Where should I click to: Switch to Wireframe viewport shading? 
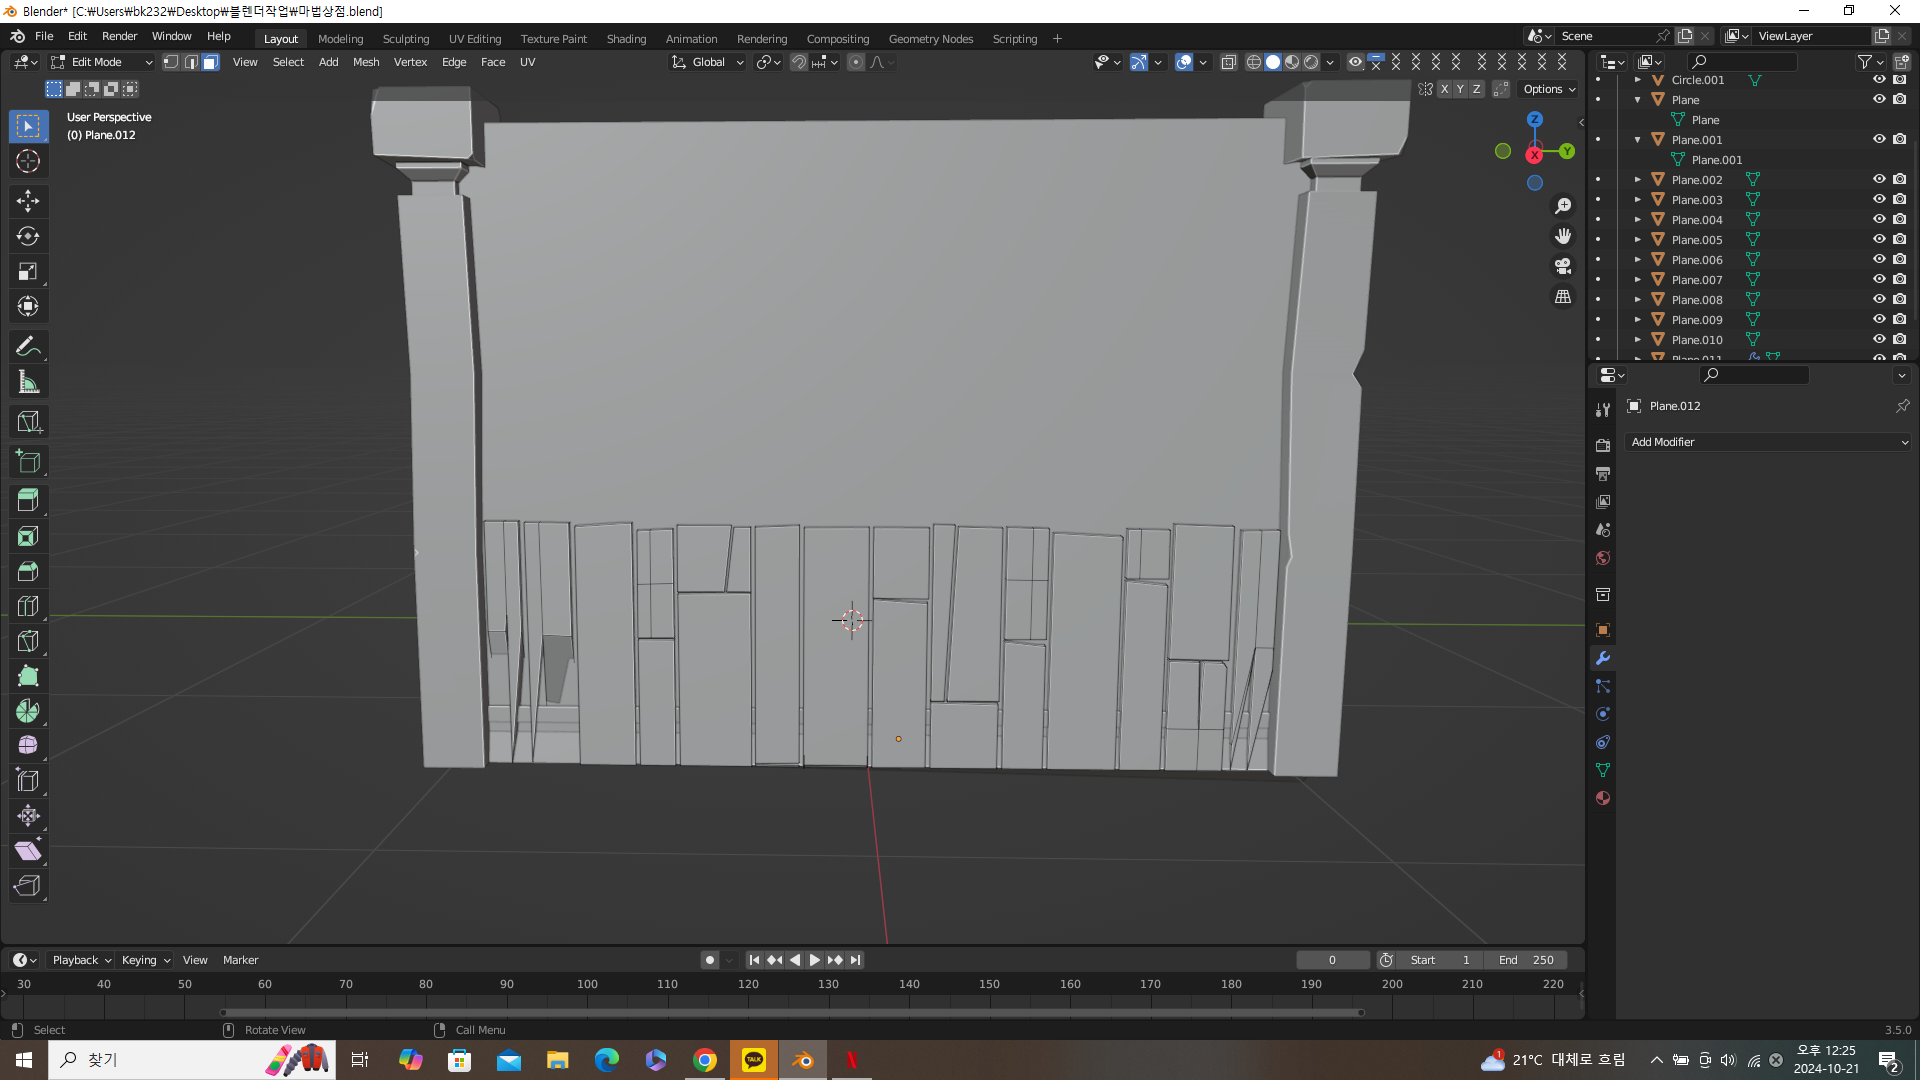pyautogui.click(x=1253, y=62)
